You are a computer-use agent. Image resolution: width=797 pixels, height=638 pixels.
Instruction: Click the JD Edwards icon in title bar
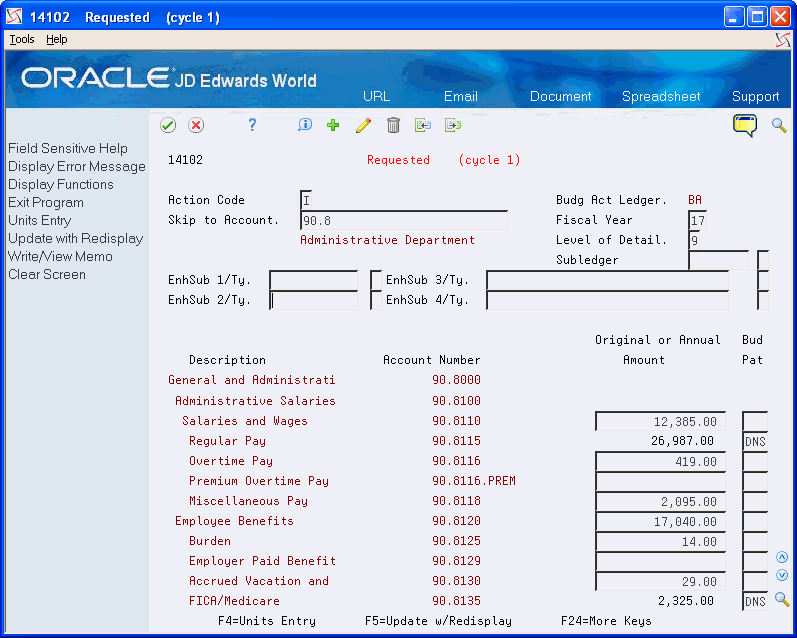tap(14, 17)
